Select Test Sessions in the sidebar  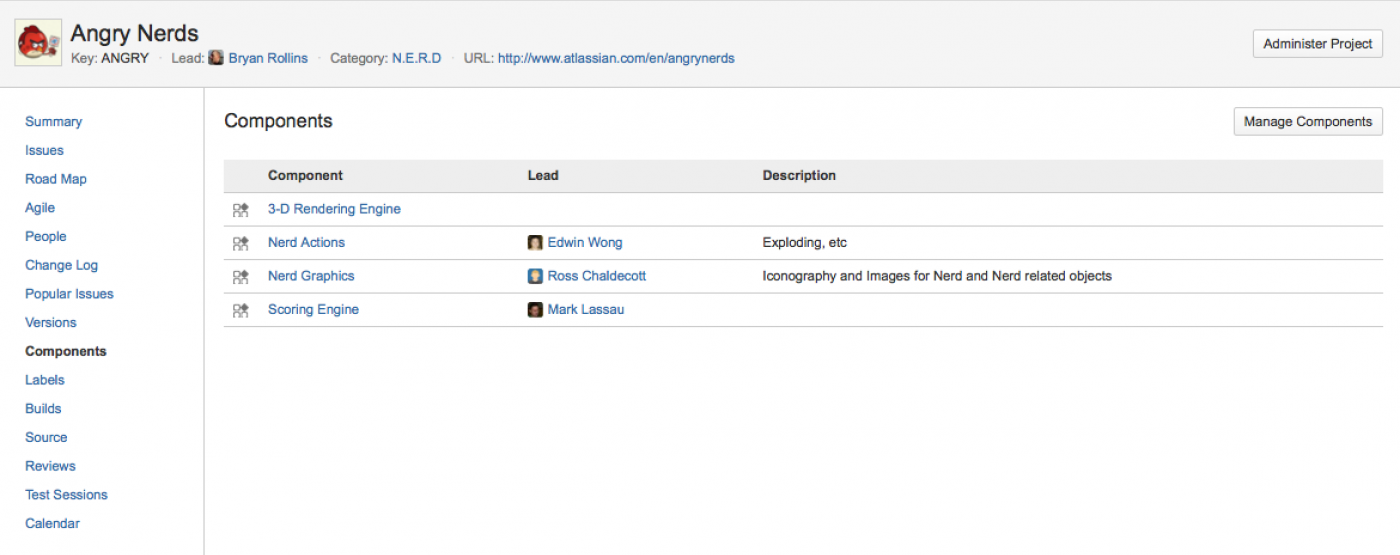(x=66, y=495)
